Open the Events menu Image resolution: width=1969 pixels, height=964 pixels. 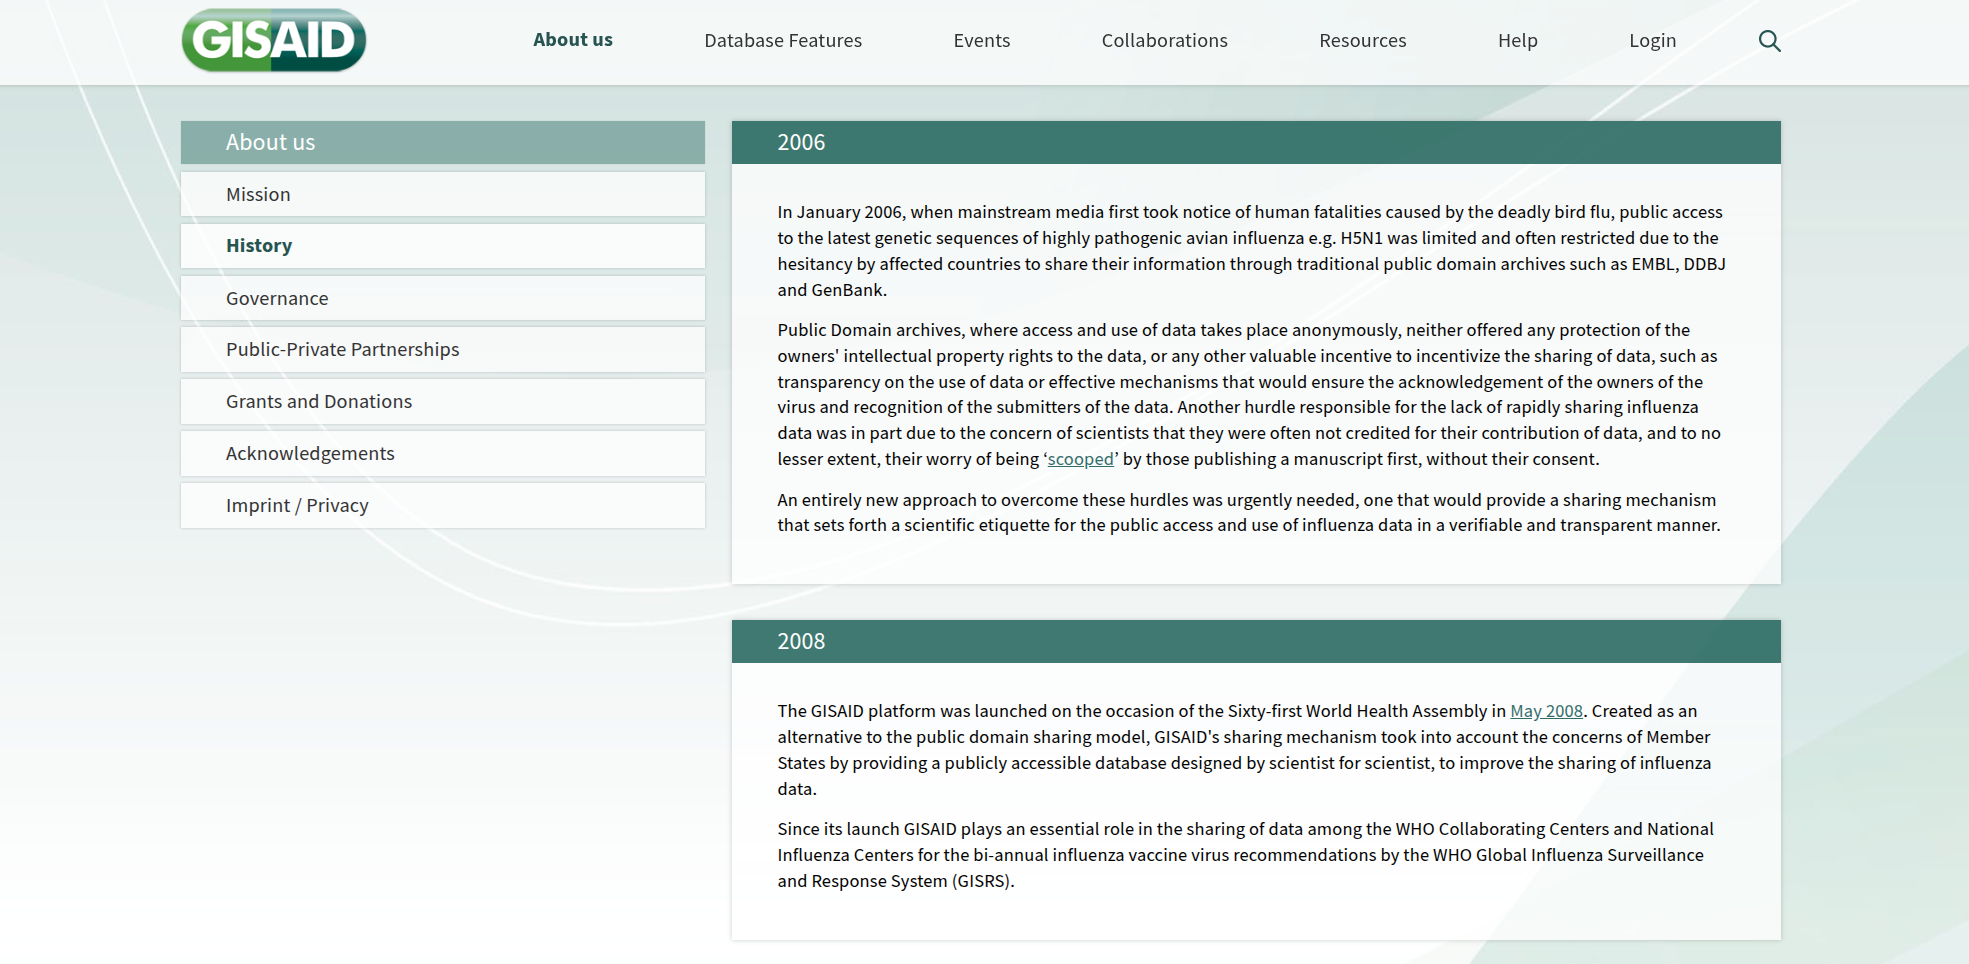pos(982,41)
